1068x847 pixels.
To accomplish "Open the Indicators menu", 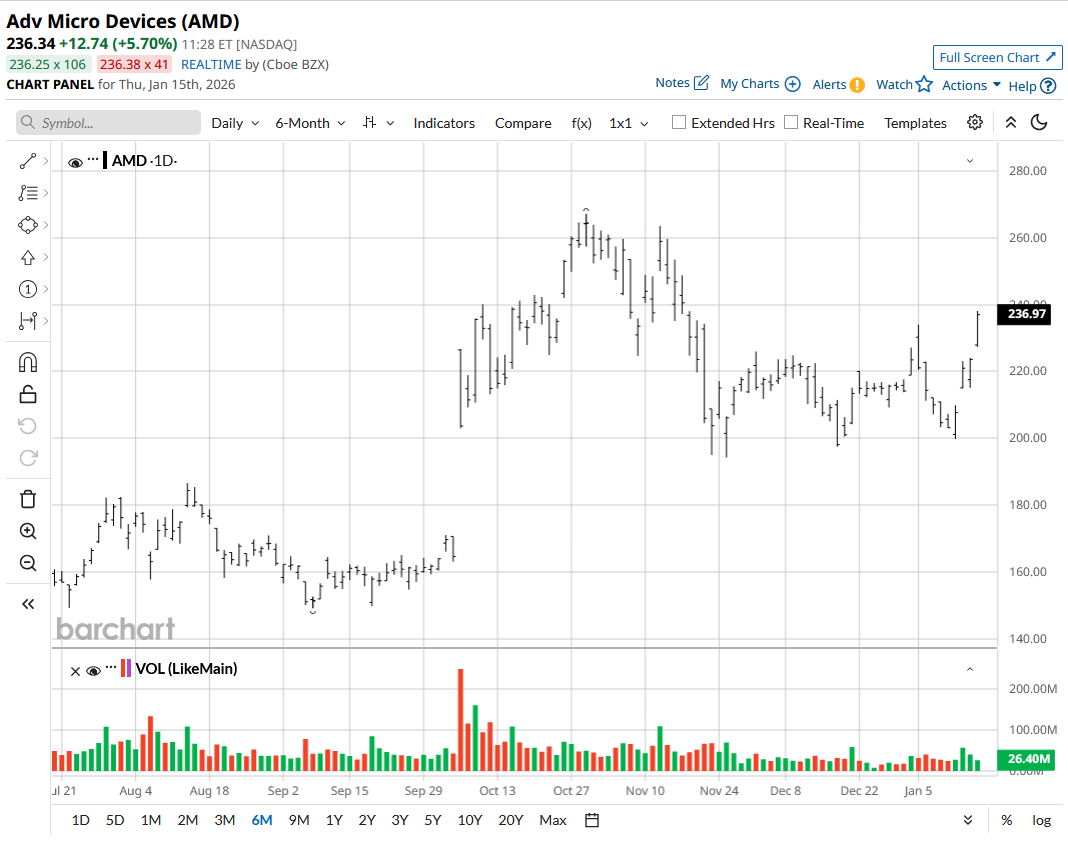I will click(444, 123).
